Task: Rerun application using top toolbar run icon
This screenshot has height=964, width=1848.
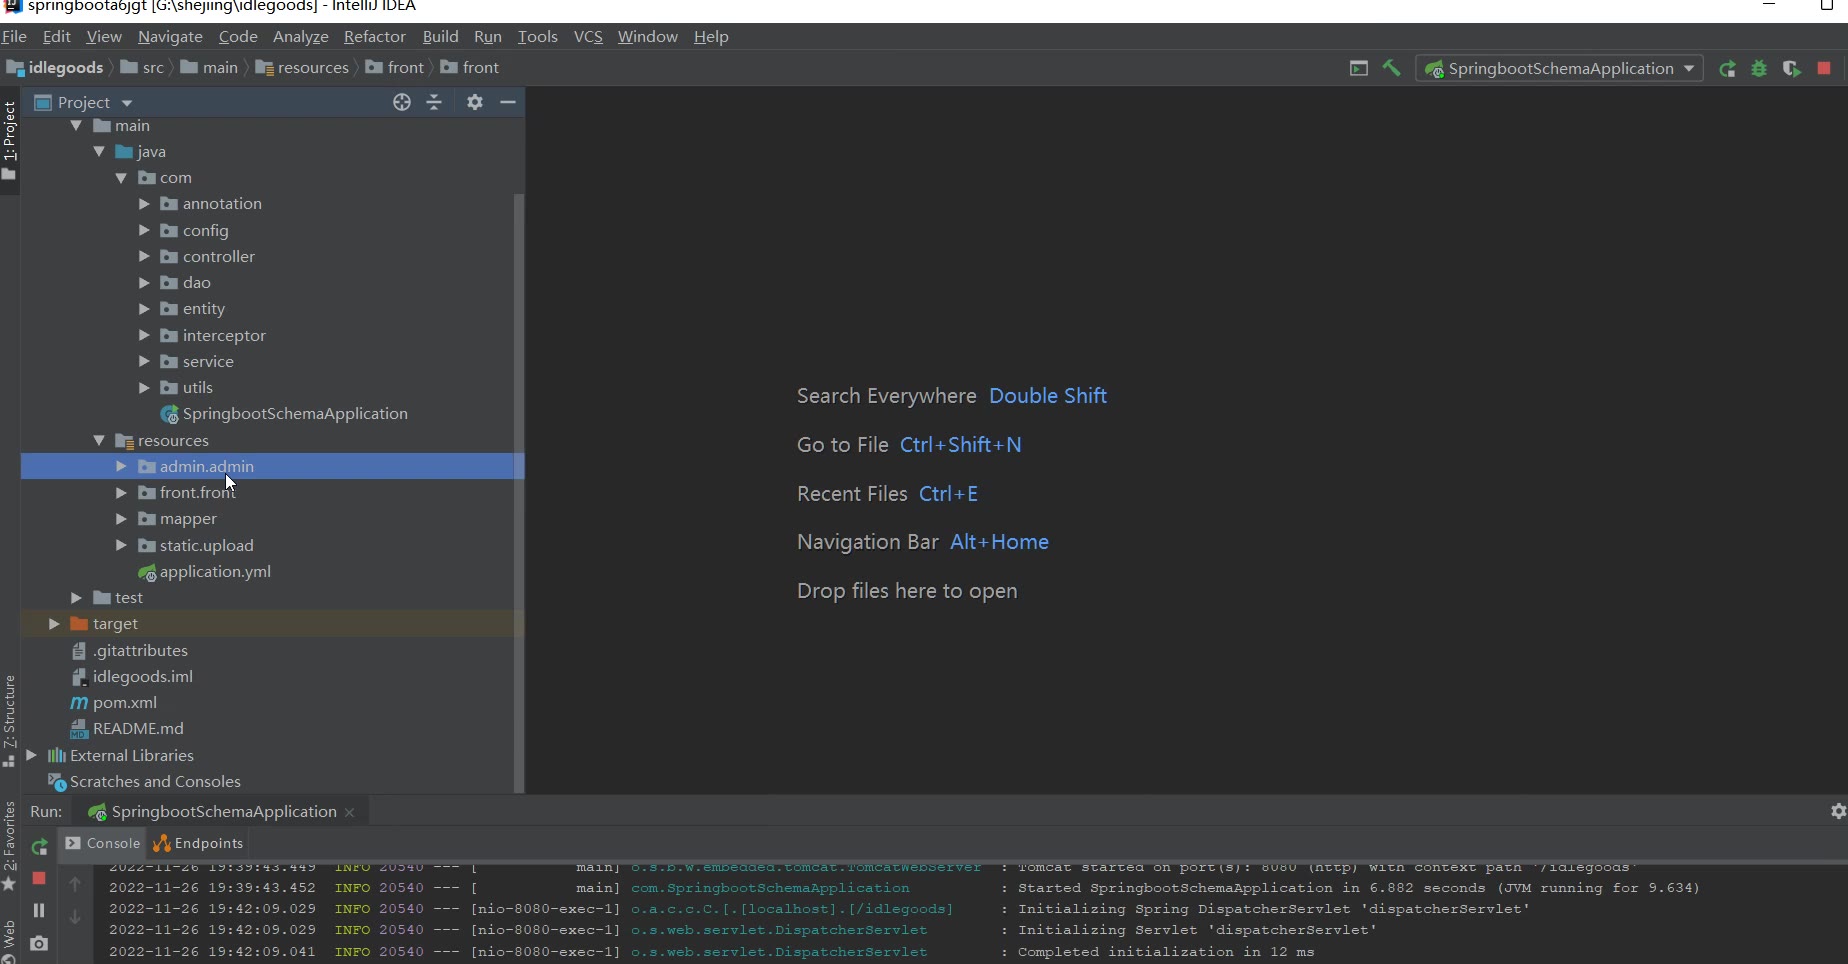Action: (x=1727, y=69)
